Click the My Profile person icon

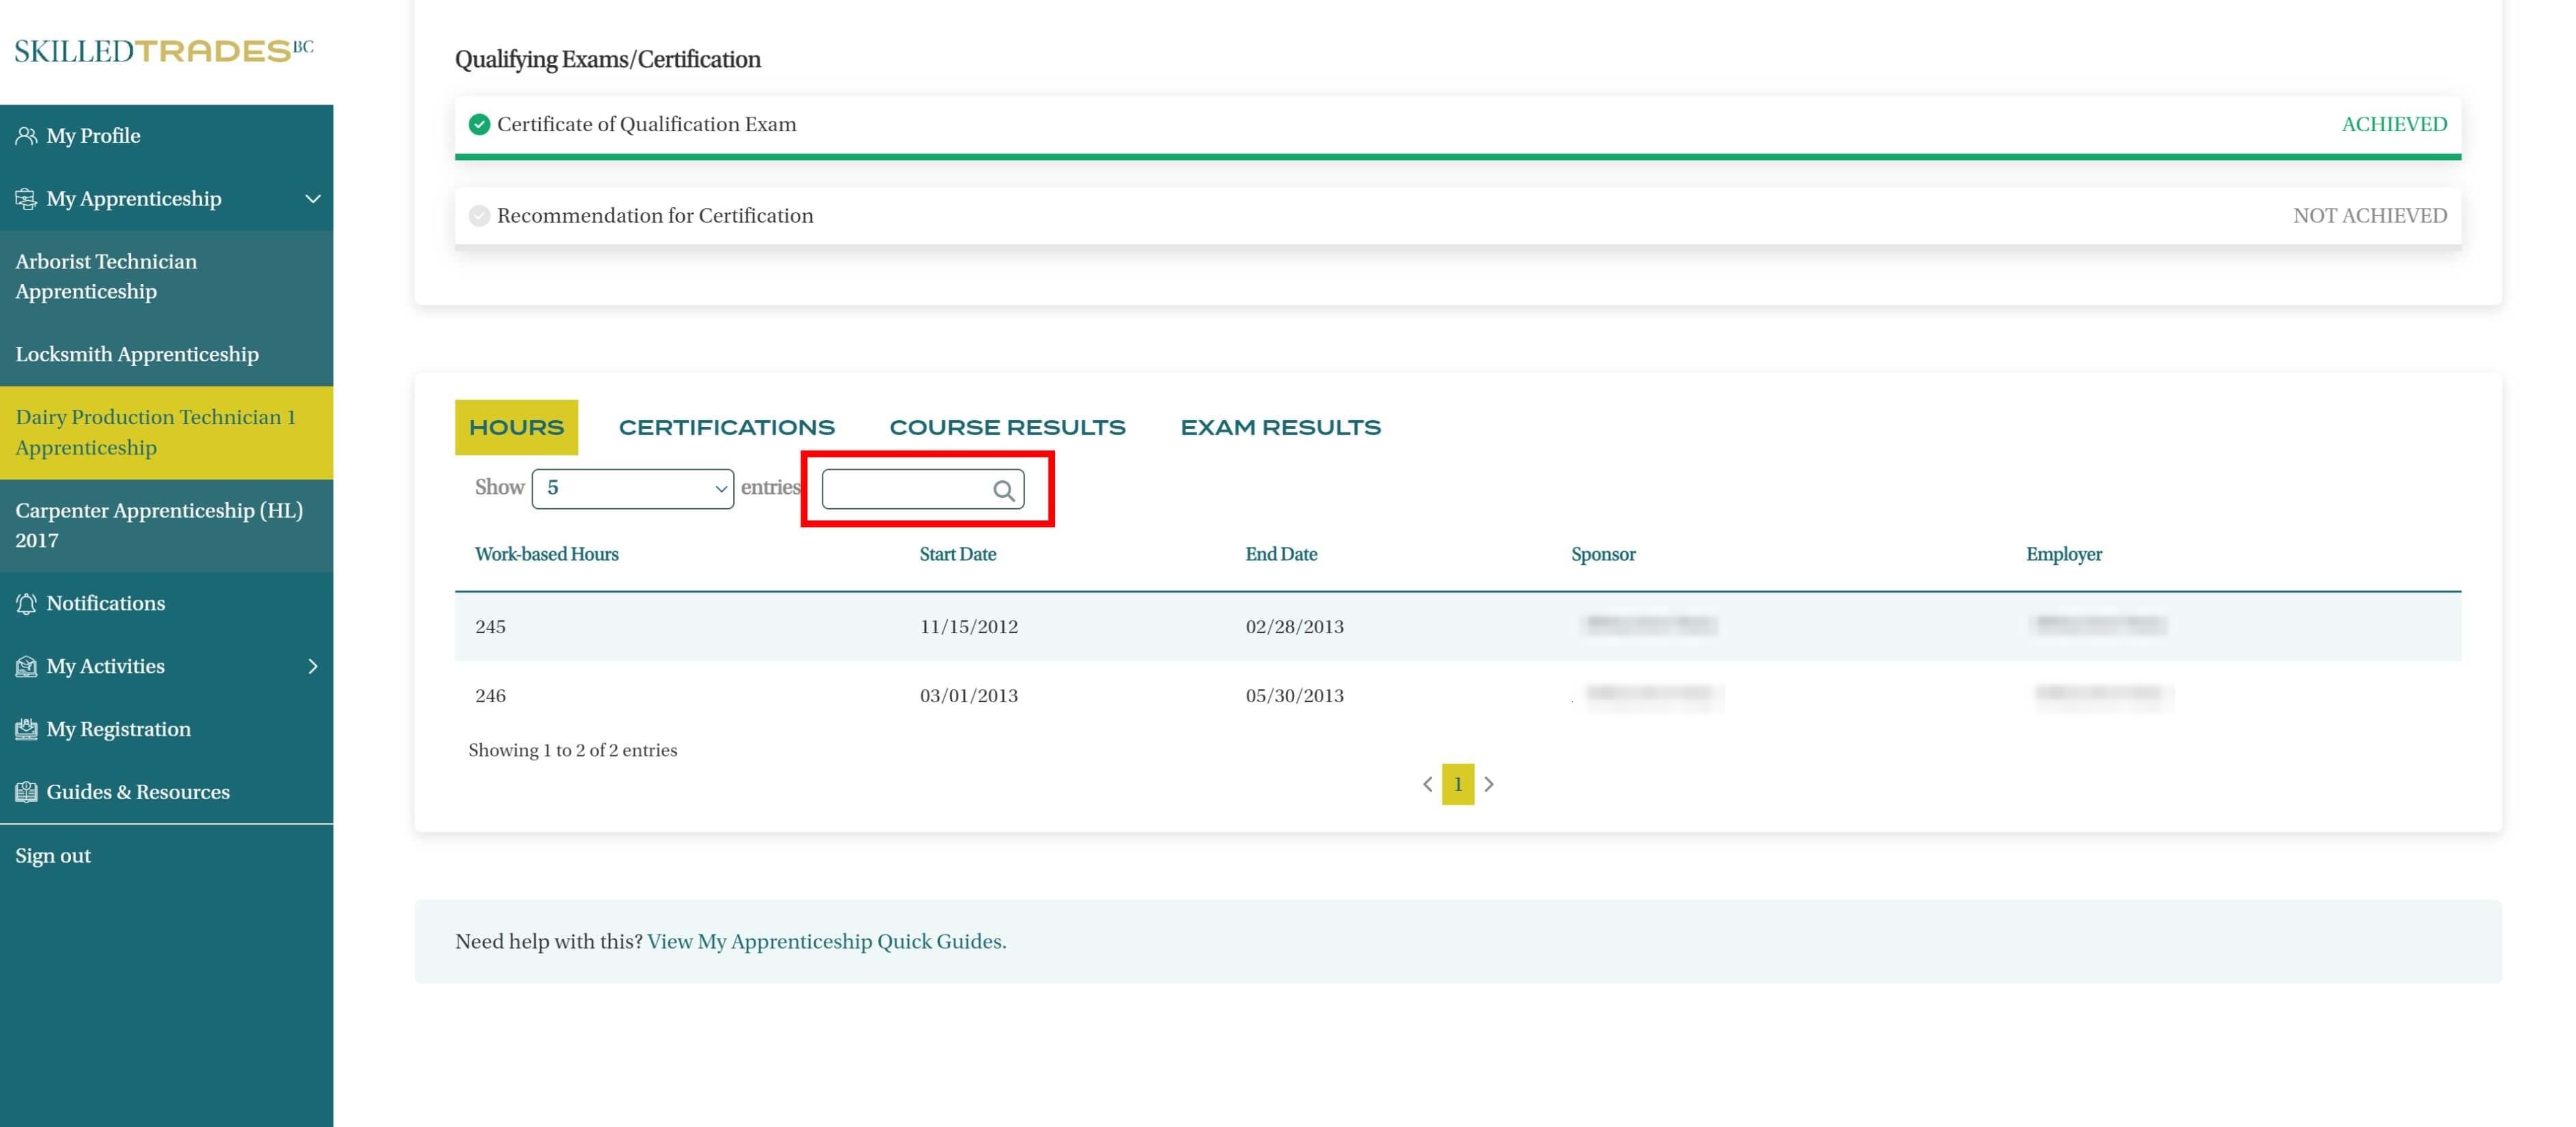pyautogui.click(x=26, y=136)
